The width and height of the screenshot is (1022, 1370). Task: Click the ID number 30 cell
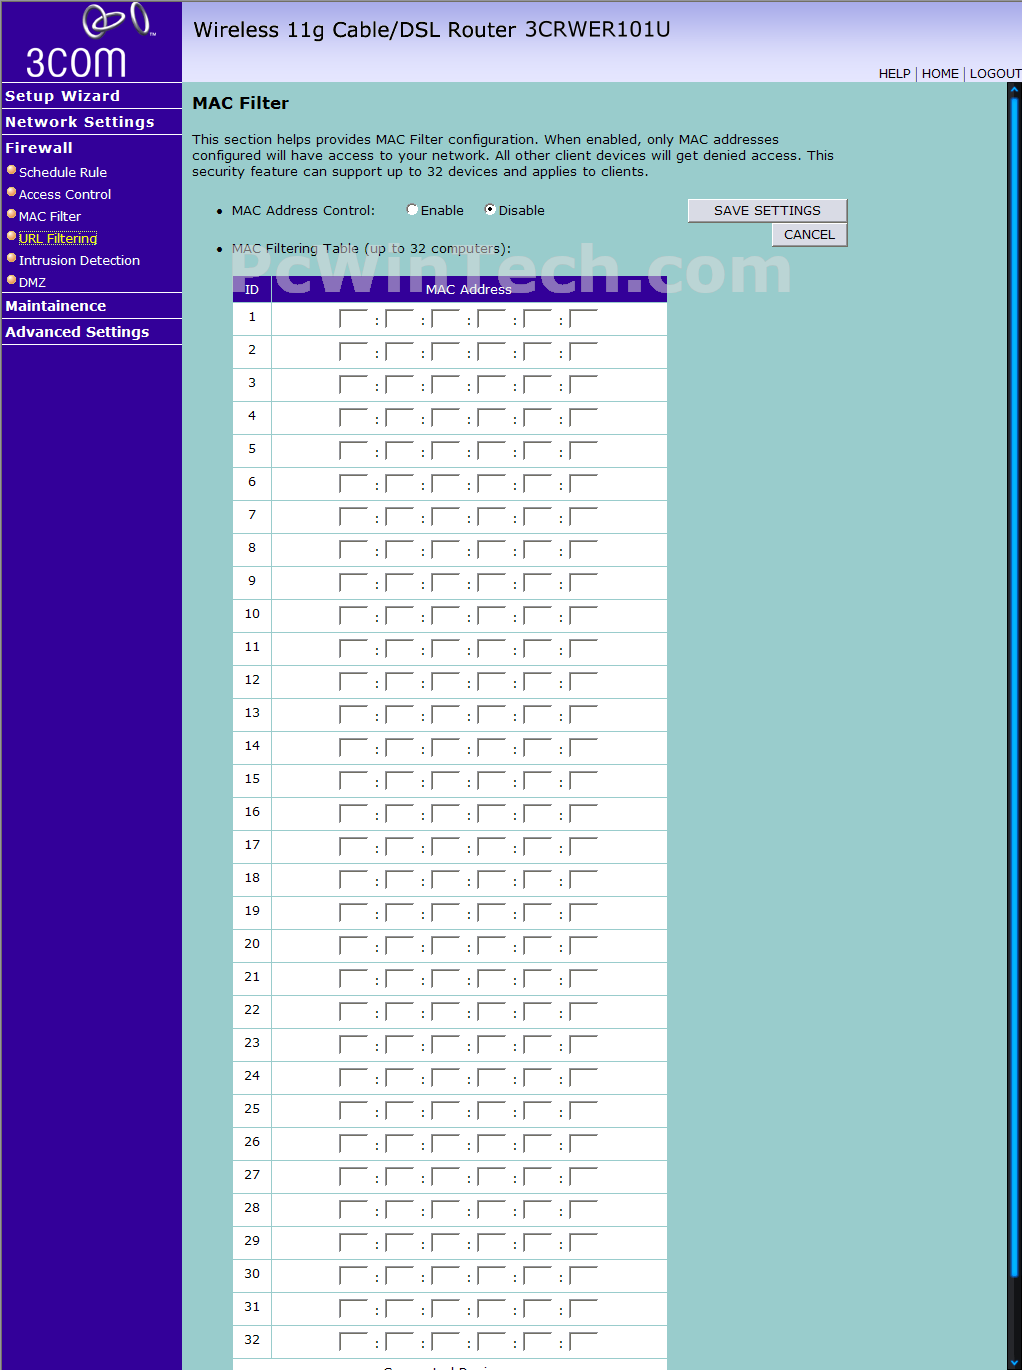252,1274
